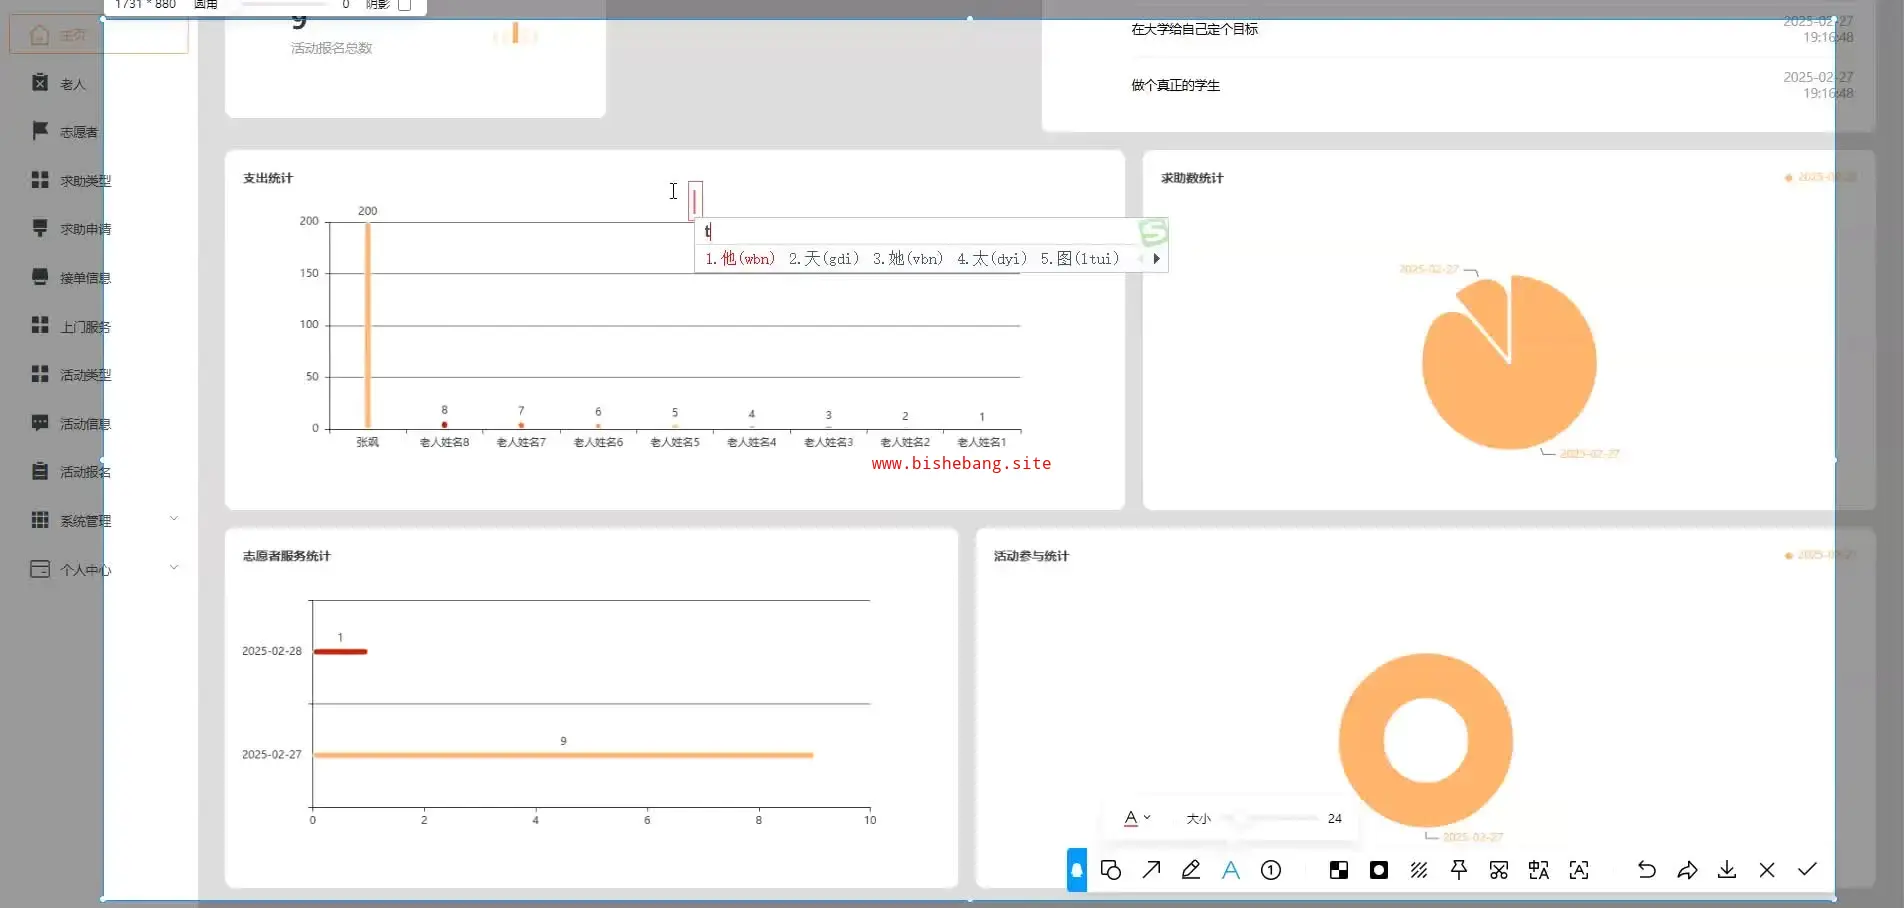1904x908 pixels.
Task: Save screenshot with download icon
Action: (1727, 870)
